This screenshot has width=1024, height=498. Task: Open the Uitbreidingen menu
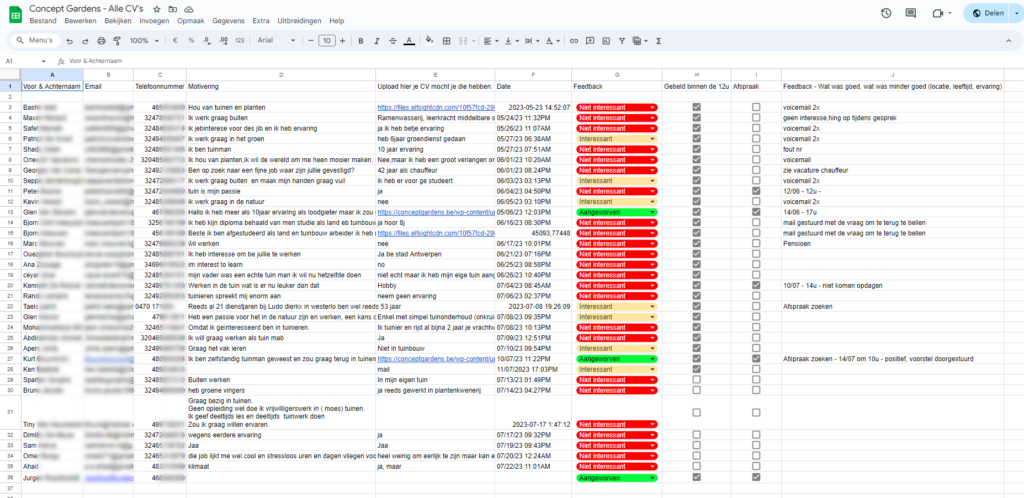[x=299, y=21]
